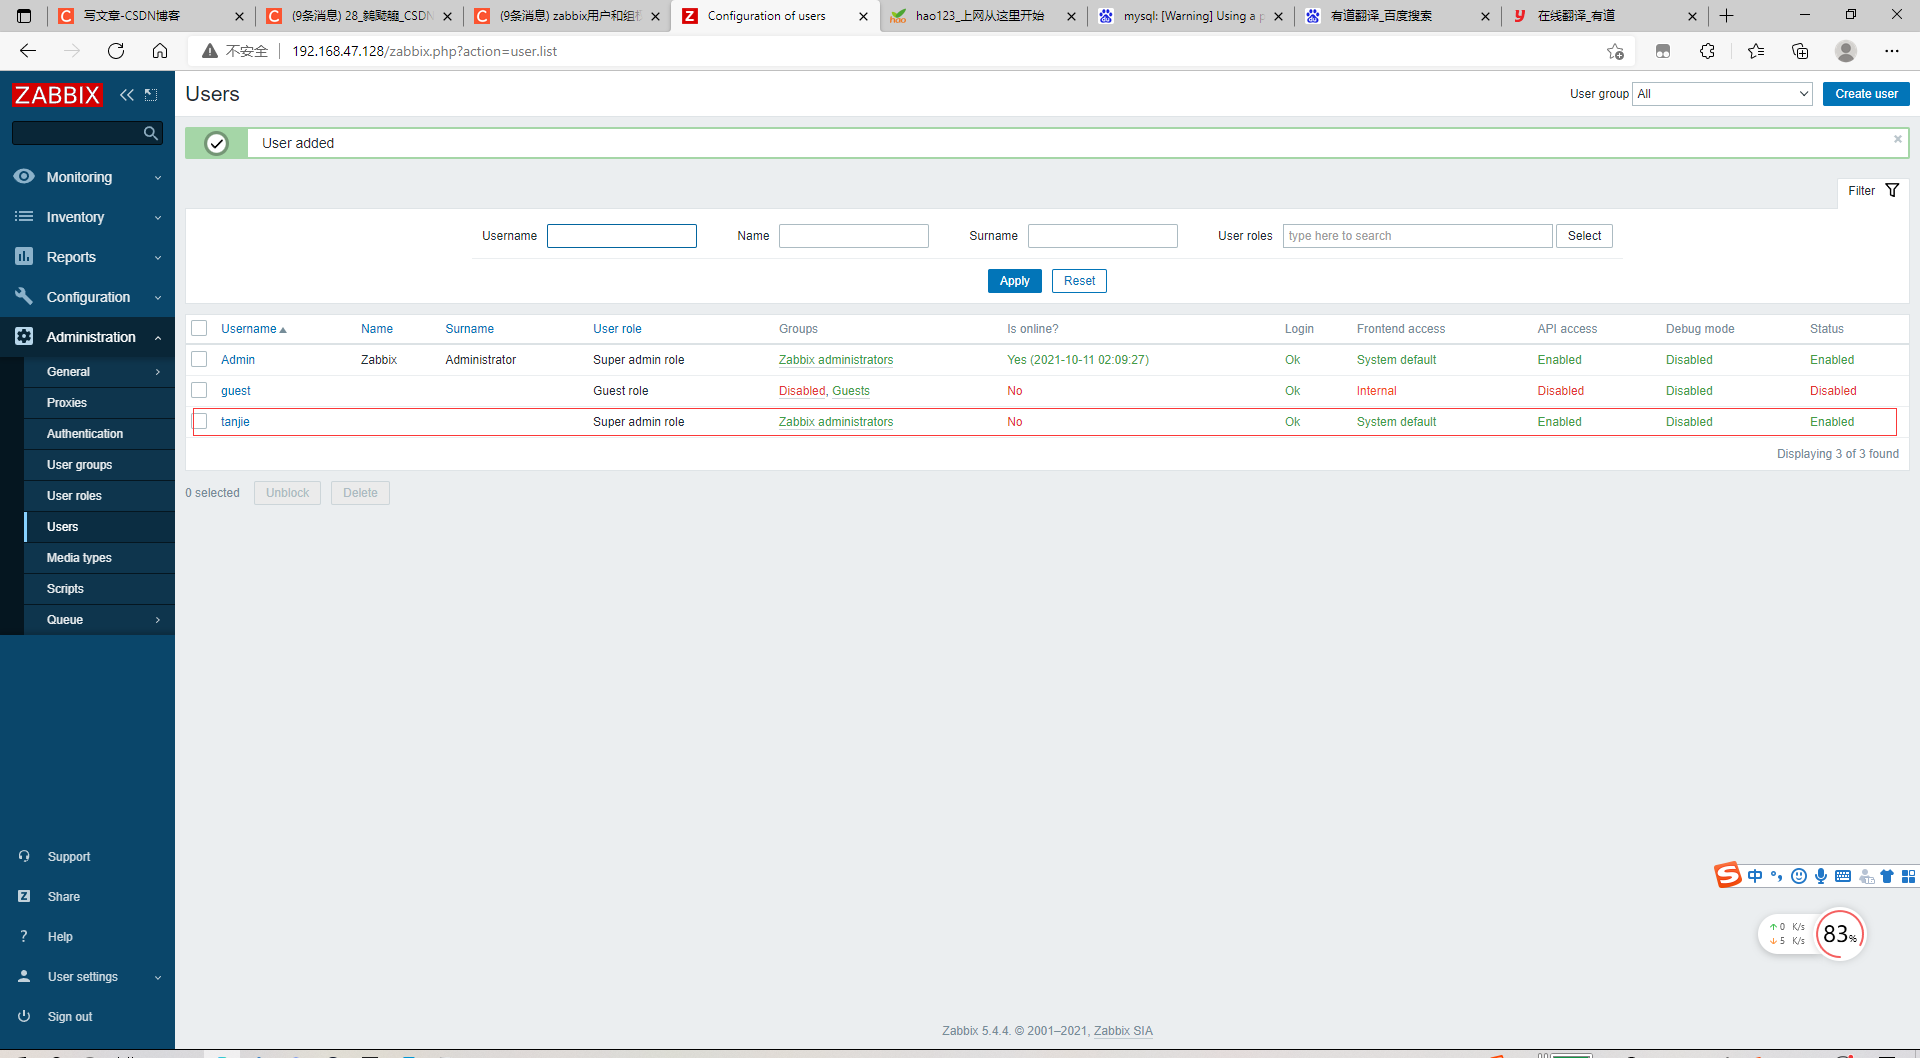Focus the Username filter field
The width and height of the screenshot is (1920, 1058).
pos(622,236)
